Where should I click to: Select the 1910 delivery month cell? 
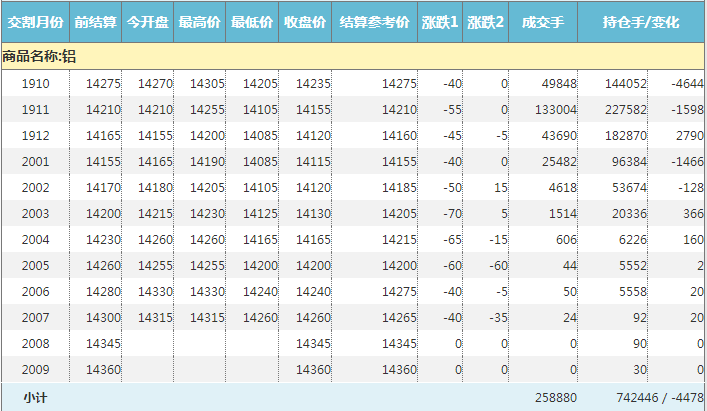coord(35,84)
